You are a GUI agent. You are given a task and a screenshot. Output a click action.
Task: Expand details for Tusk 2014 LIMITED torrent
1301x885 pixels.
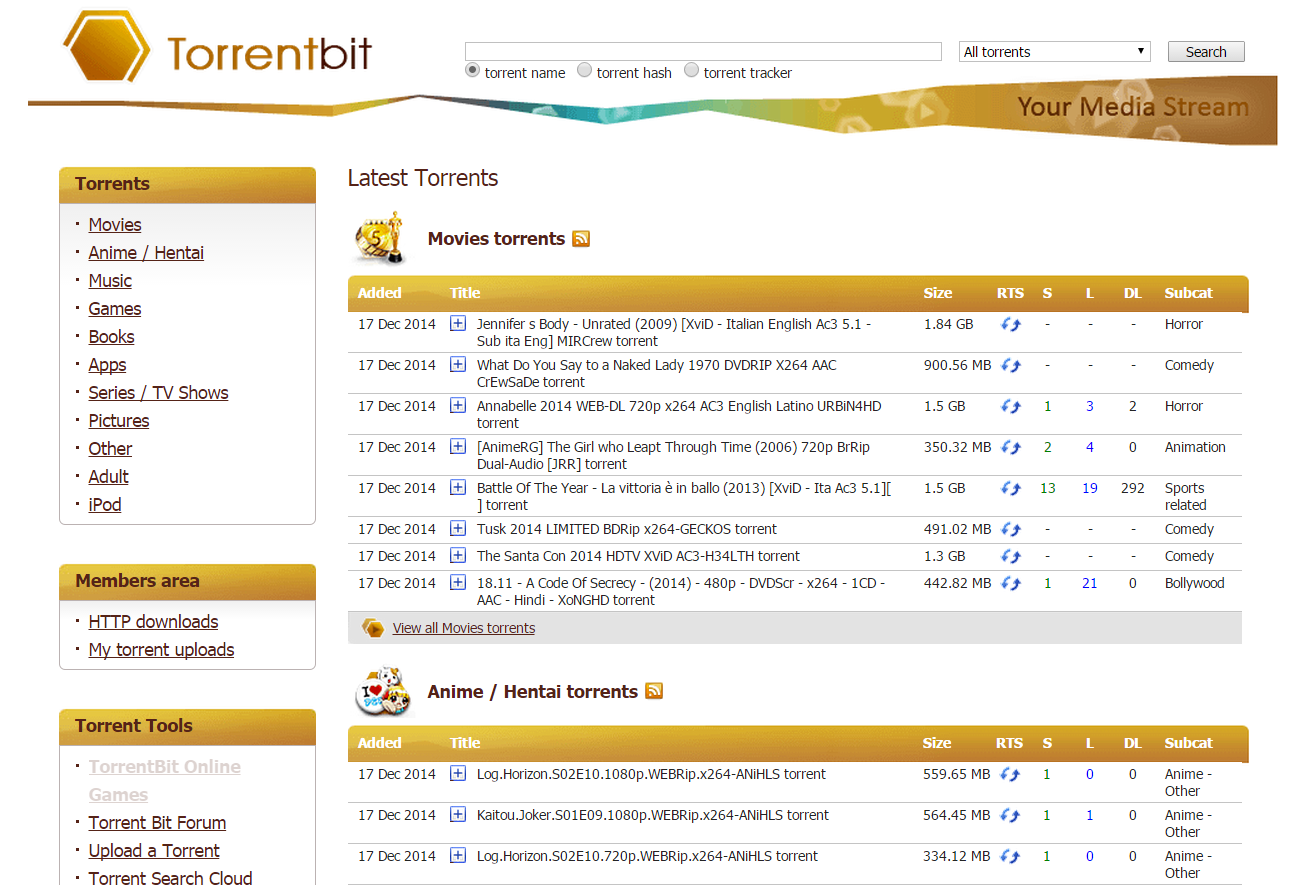[458, 528]
